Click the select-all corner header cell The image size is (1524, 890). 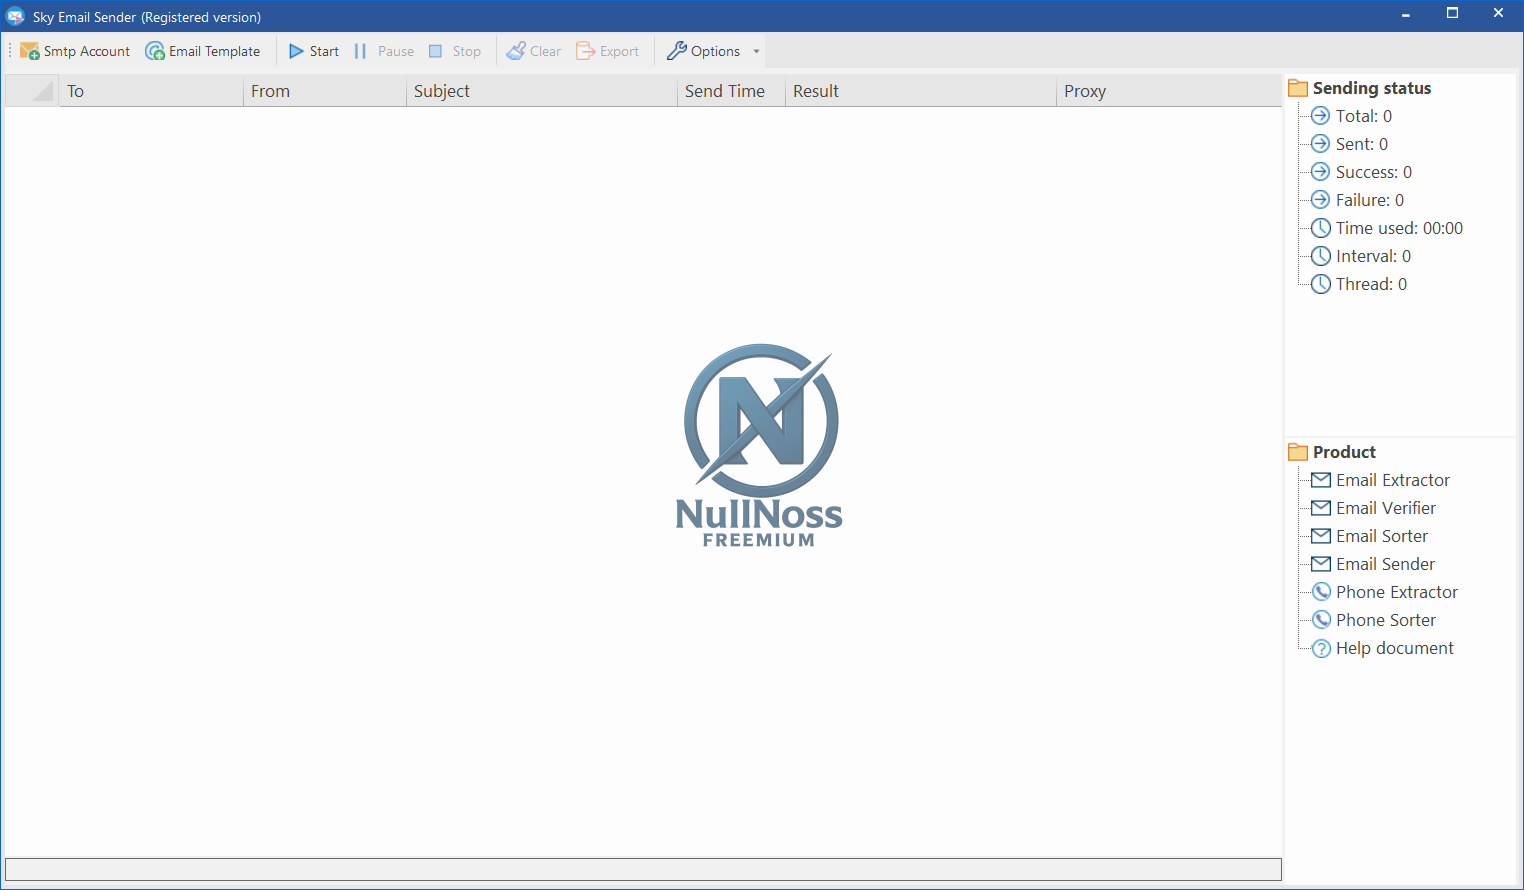[x=32, y=91]
